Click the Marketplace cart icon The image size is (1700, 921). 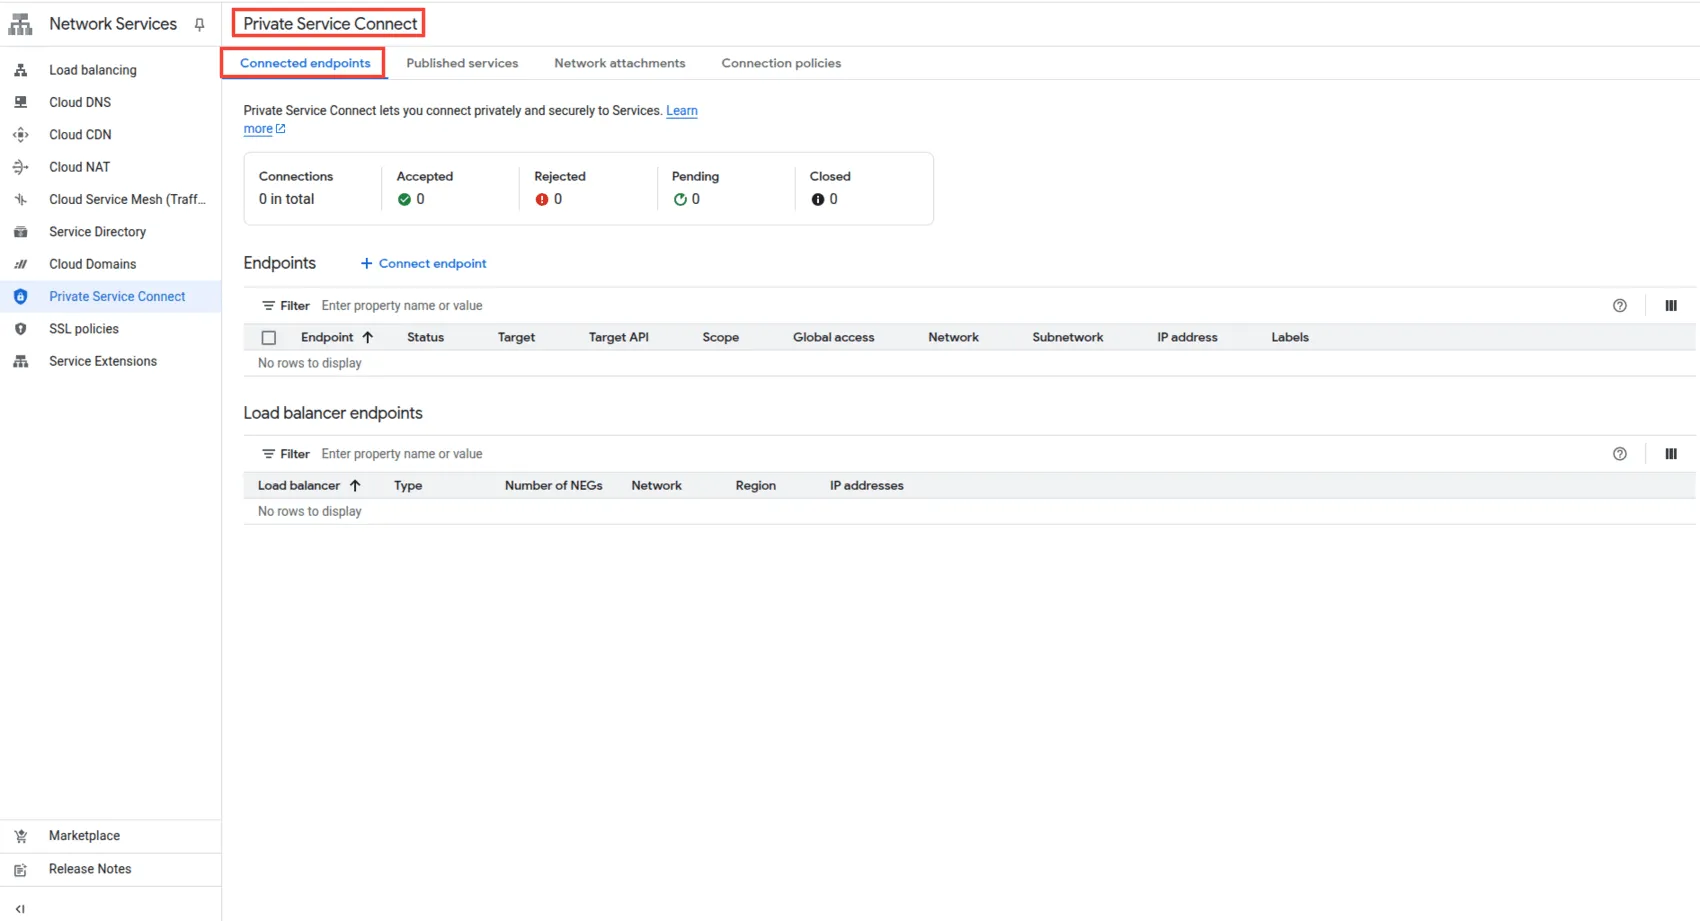tap(20, 836)
